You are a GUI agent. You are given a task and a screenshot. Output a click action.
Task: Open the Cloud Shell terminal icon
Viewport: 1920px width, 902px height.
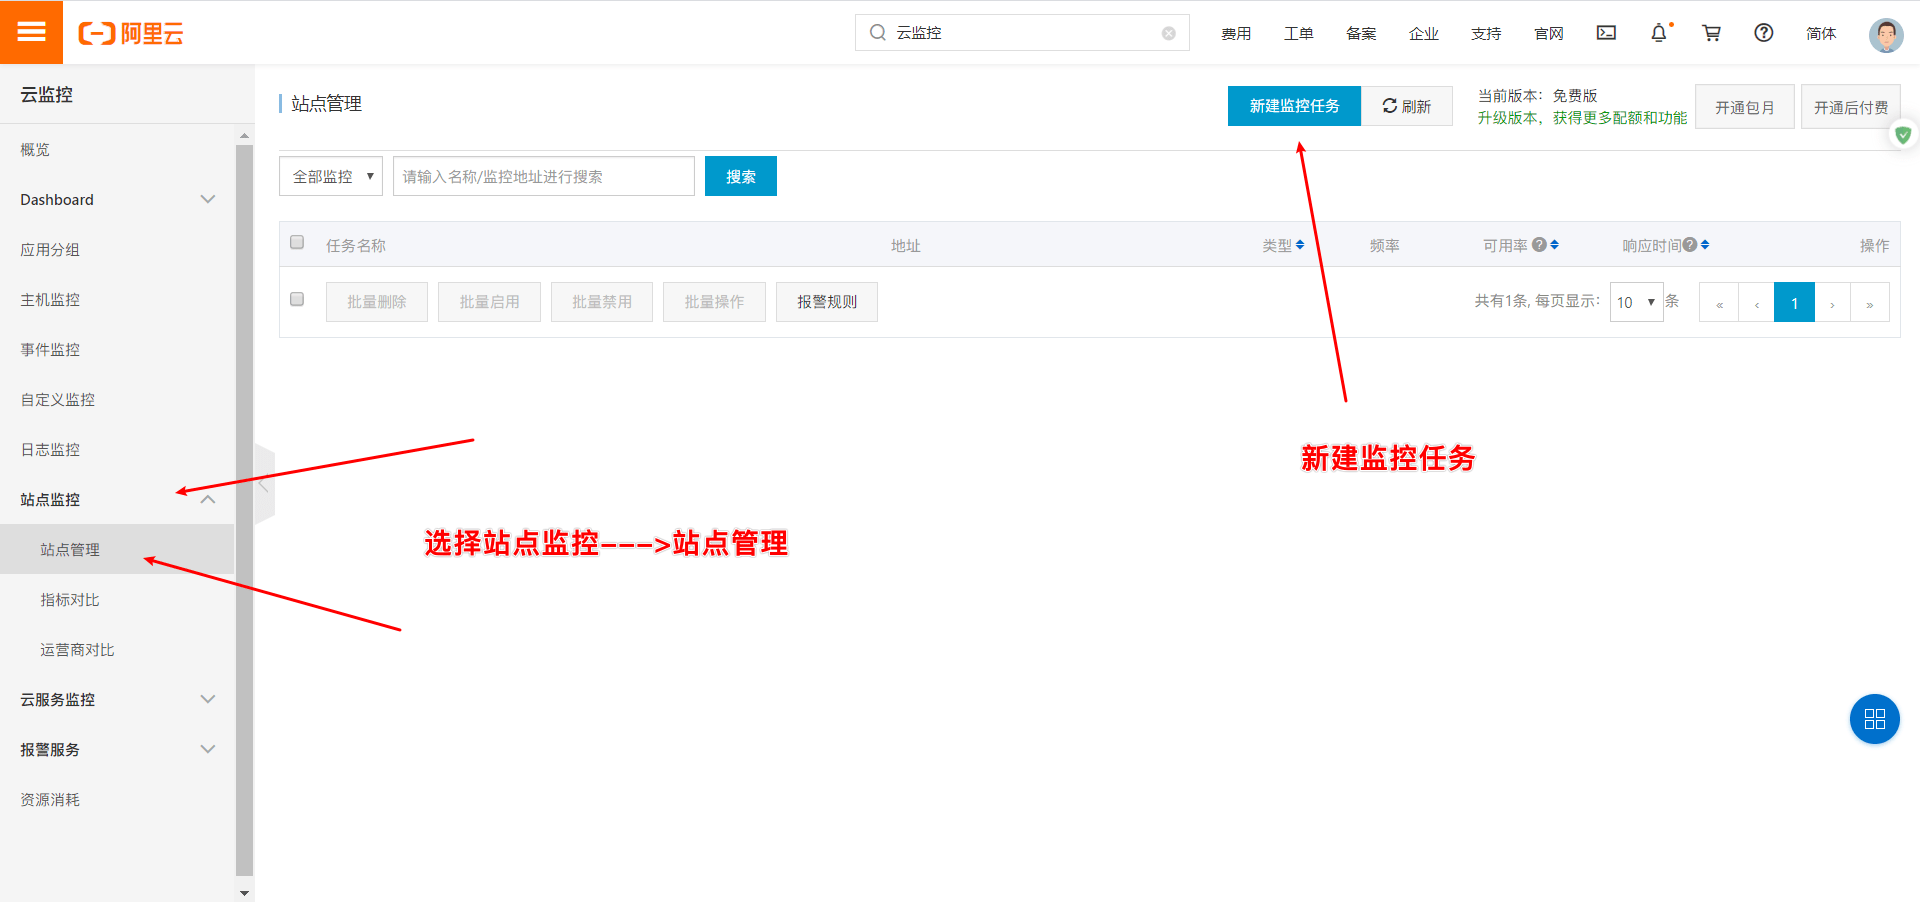tap(1606, 33)
